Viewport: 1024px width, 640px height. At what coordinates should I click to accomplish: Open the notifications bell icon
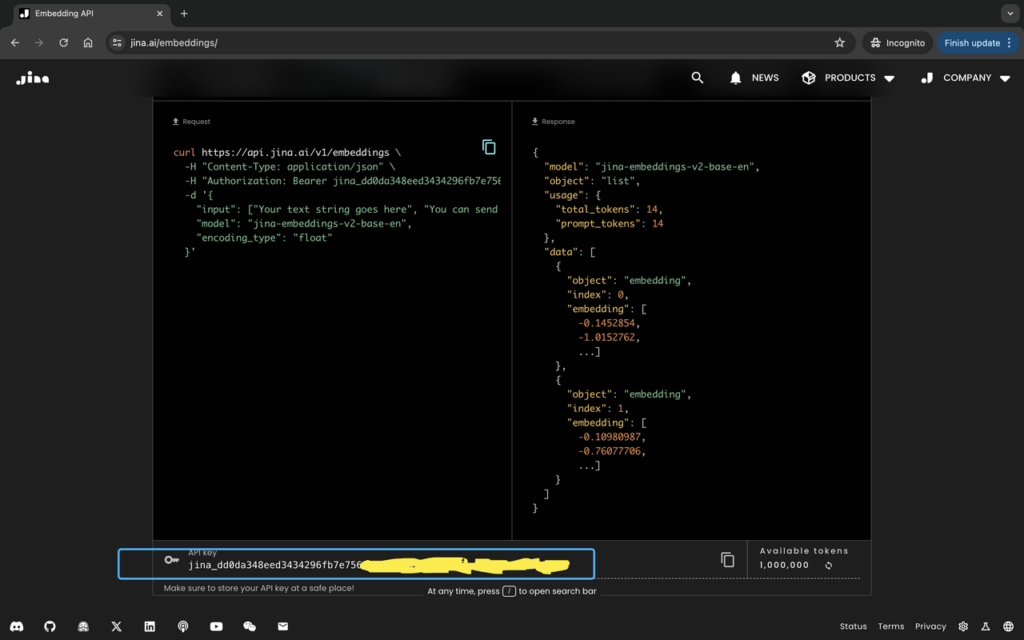tap(736, 77)
